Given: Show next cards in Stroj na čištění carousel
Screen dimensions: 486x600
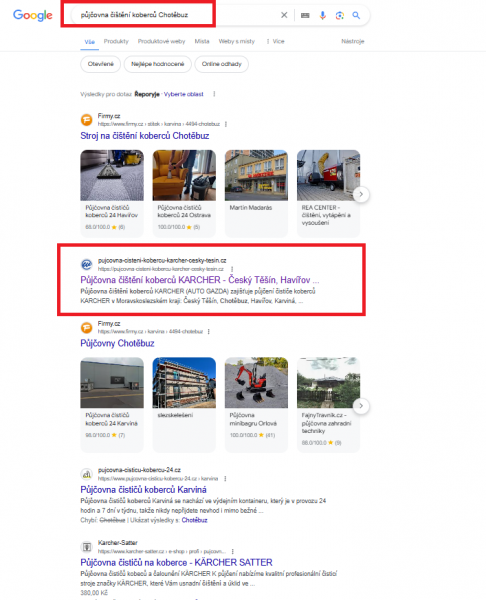Looking at the screenshot, I should (x=361, y=194).
